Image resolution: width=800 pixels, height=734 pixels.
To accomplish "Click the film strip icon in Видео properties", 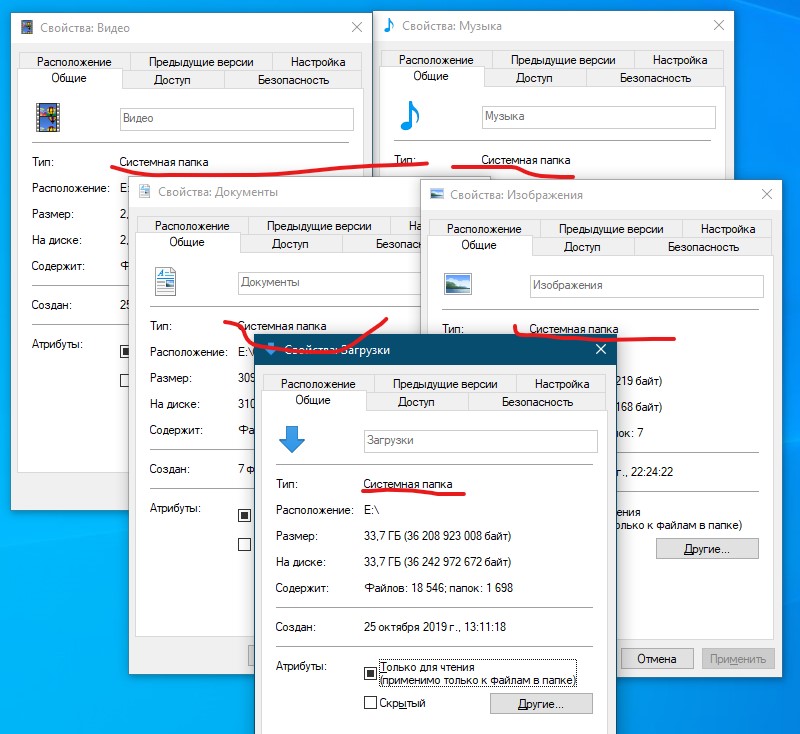I will (48, 117).
